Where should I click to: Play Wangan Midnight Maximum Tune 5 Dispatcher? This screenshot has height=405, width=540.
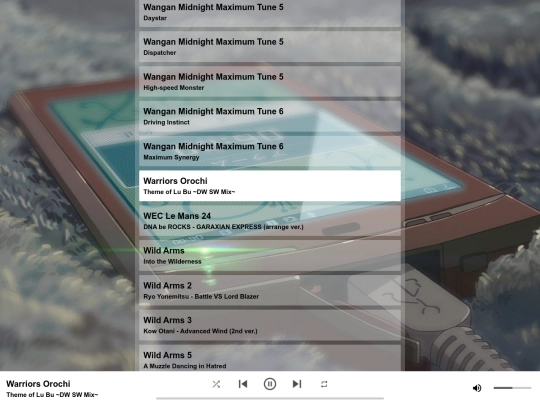pyautogui.click(x=270, y=46)
